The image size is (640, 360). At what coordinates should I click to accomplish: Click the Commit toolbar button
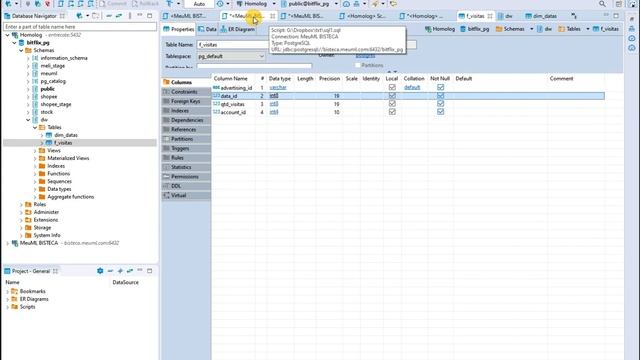click(x=113, y=4)
